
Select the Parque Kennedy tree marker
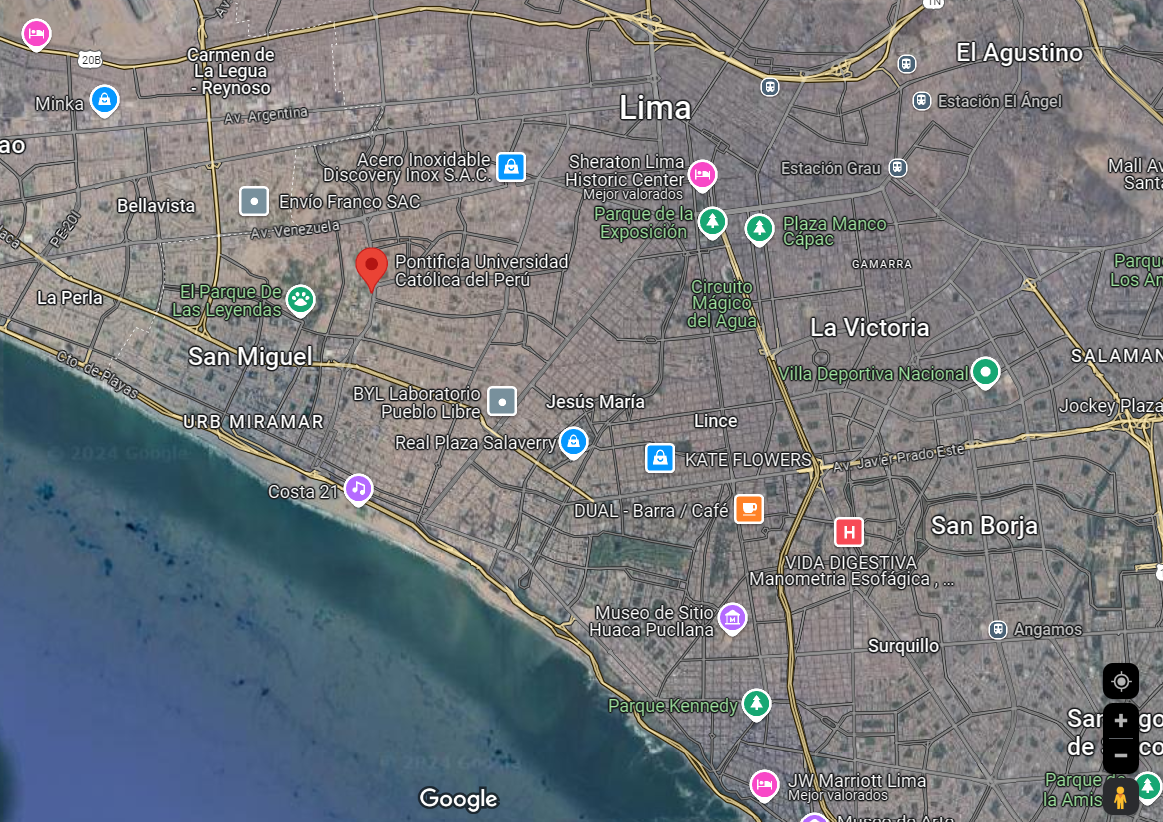[x=757, y=704]
